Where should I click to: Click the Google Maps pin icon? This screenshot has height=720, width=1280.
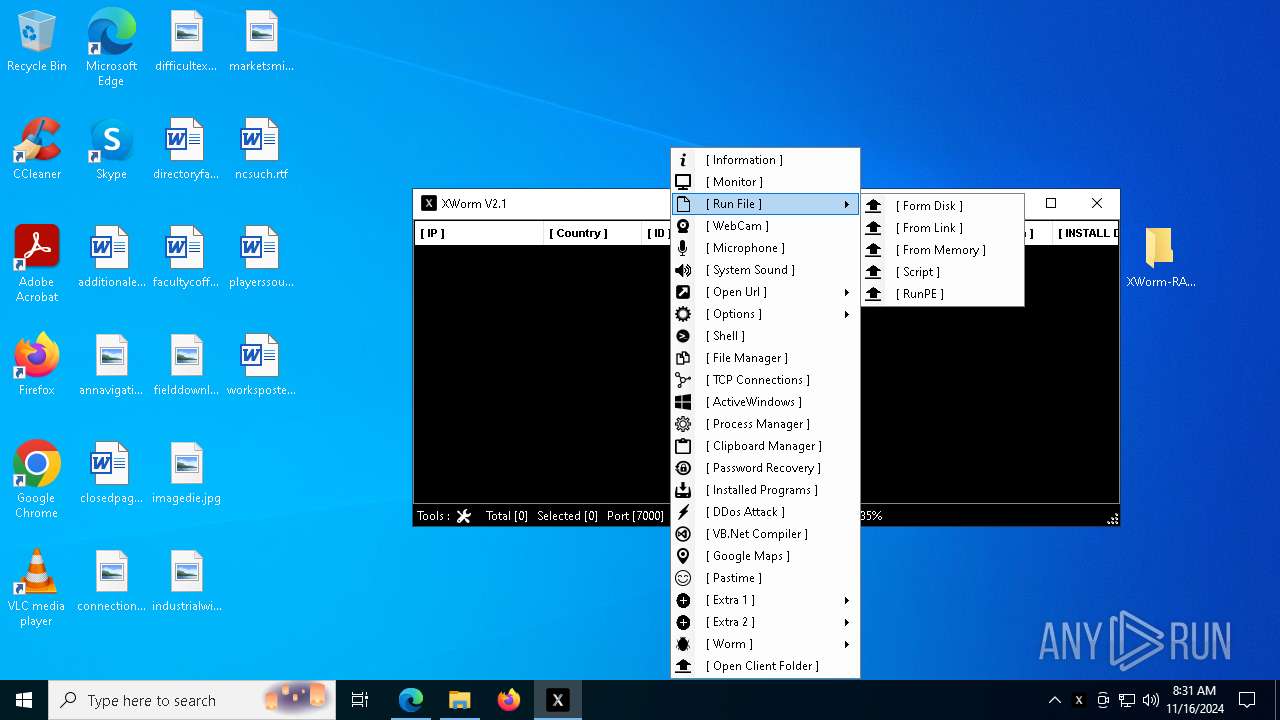683,556
